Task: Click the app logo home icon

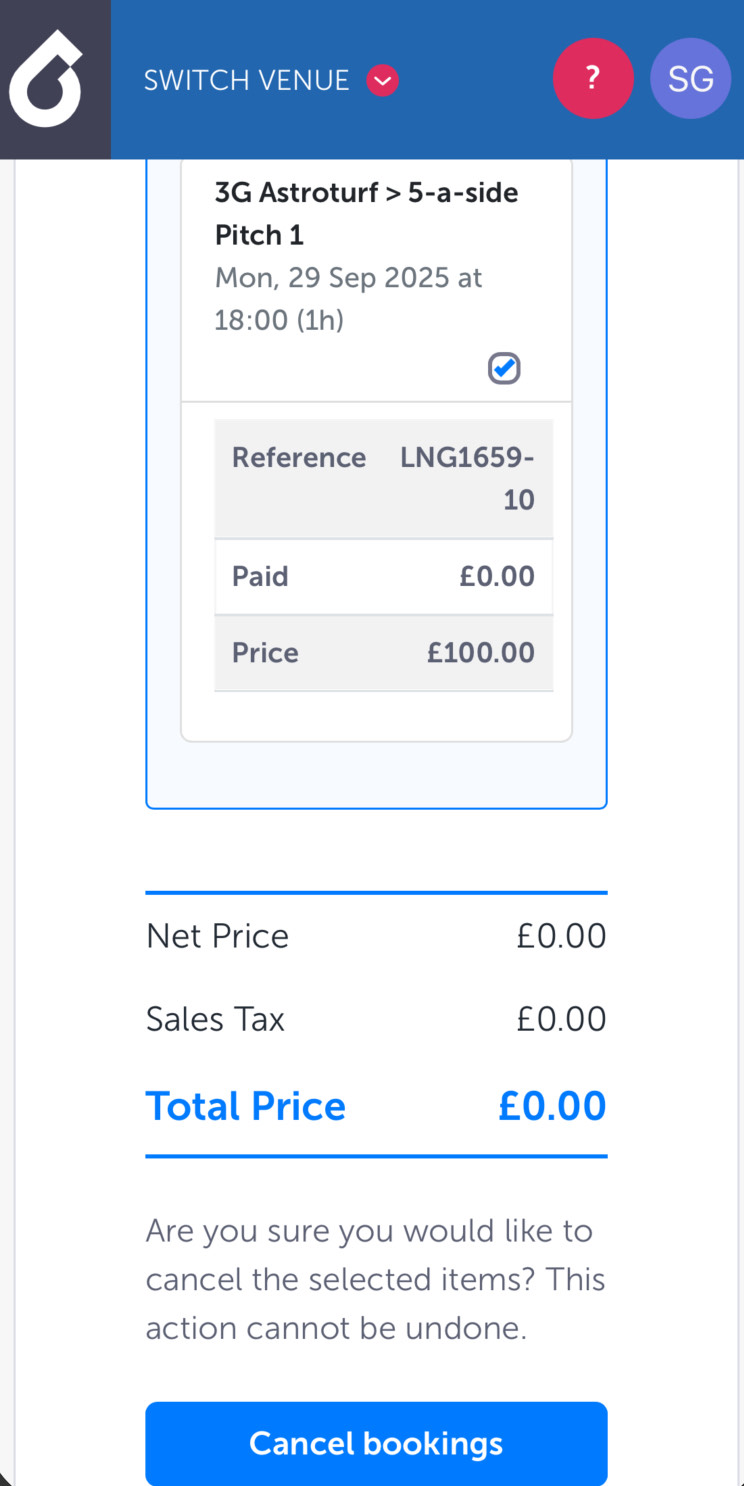Action: (47, 79)
